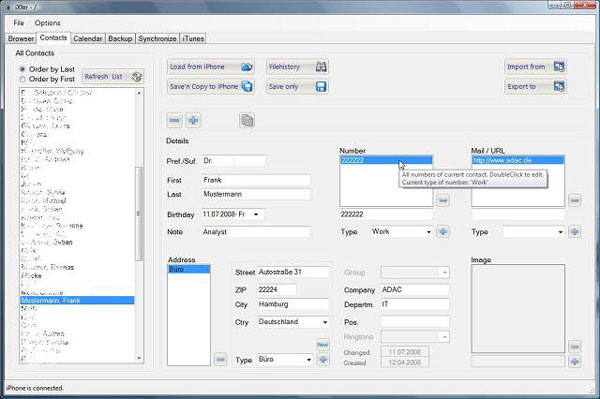Screen dimensions: 600x399
Task: Switch to the Browser tab
Action: 21,39
